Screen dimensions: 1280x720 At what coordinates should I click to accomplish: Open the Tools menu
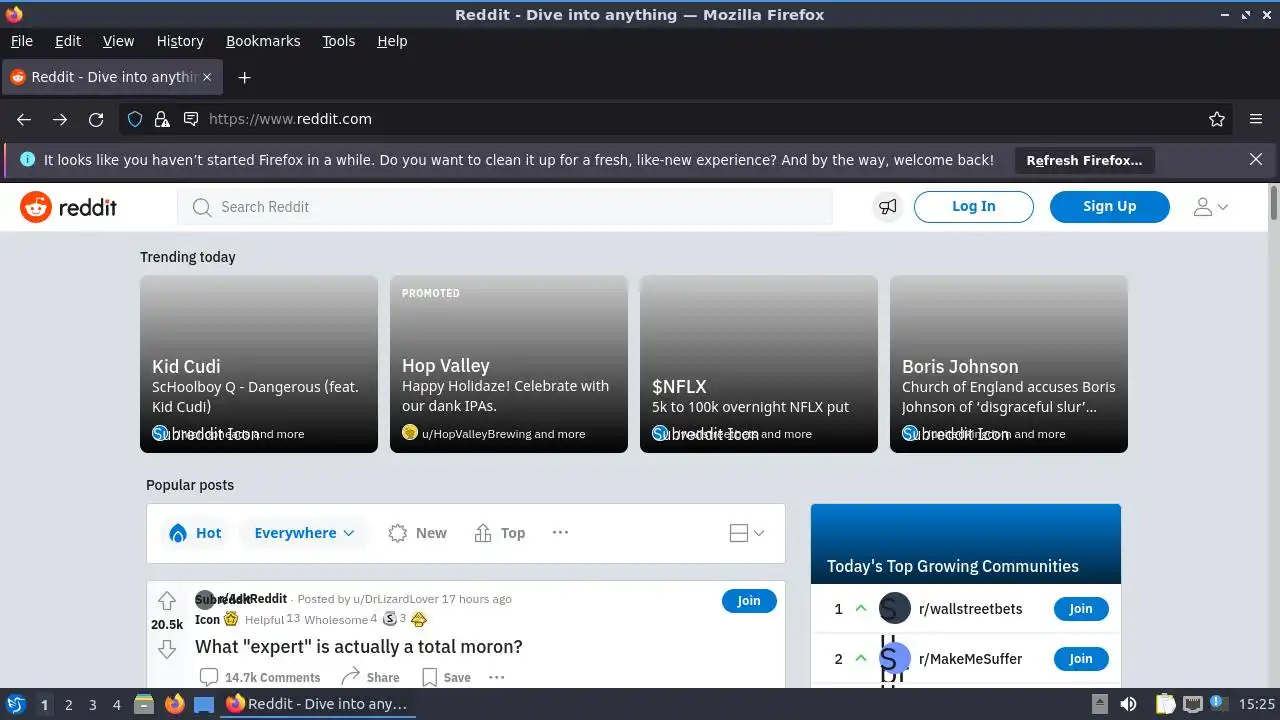(x=338, y=41)
